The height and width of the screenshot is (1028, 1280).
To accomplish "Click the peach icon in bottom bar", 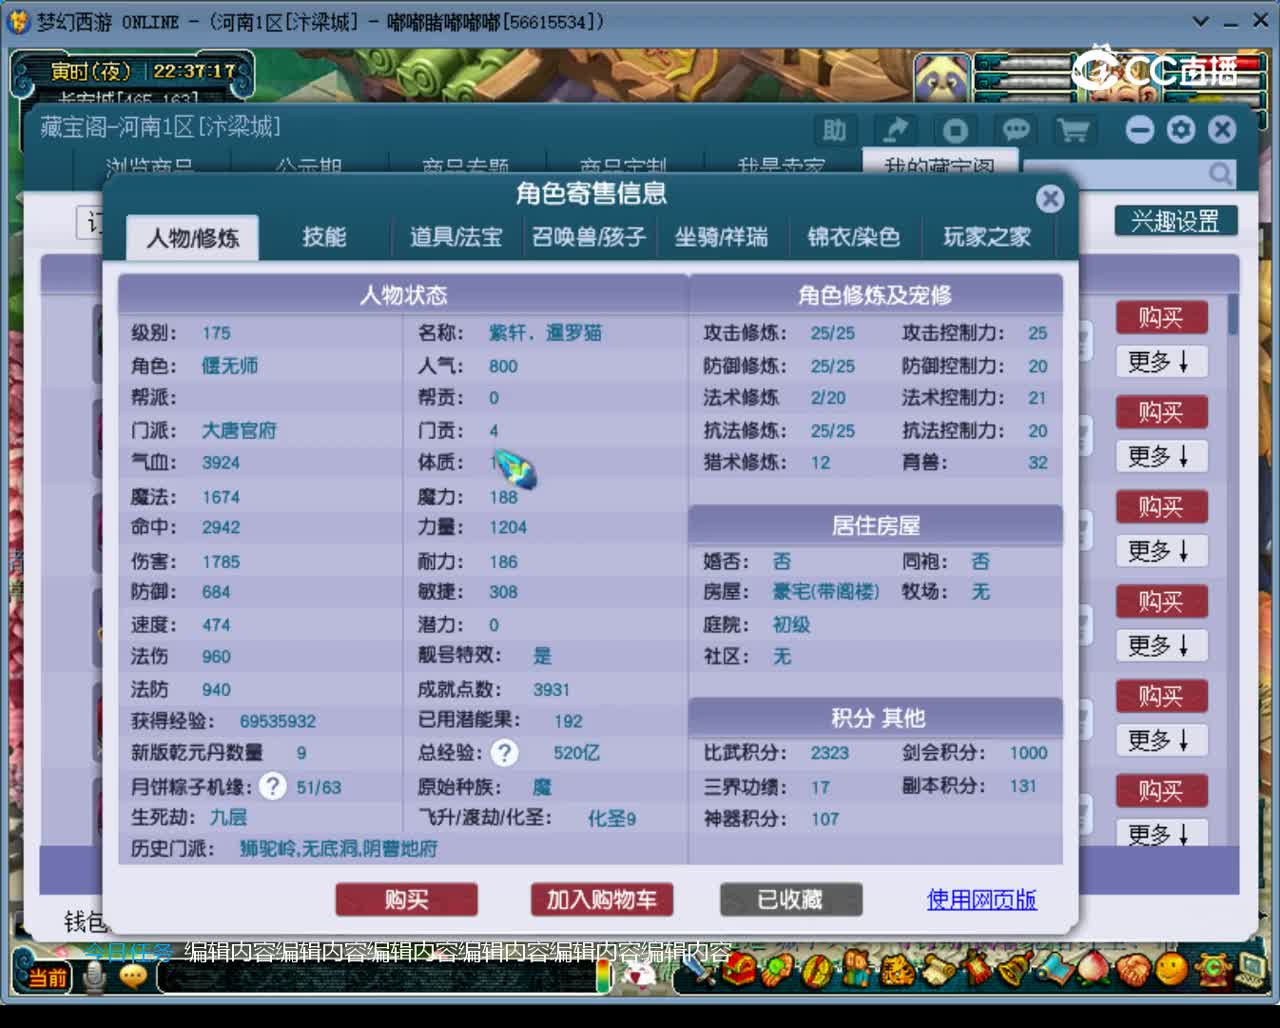I will tap(1092, 968).
